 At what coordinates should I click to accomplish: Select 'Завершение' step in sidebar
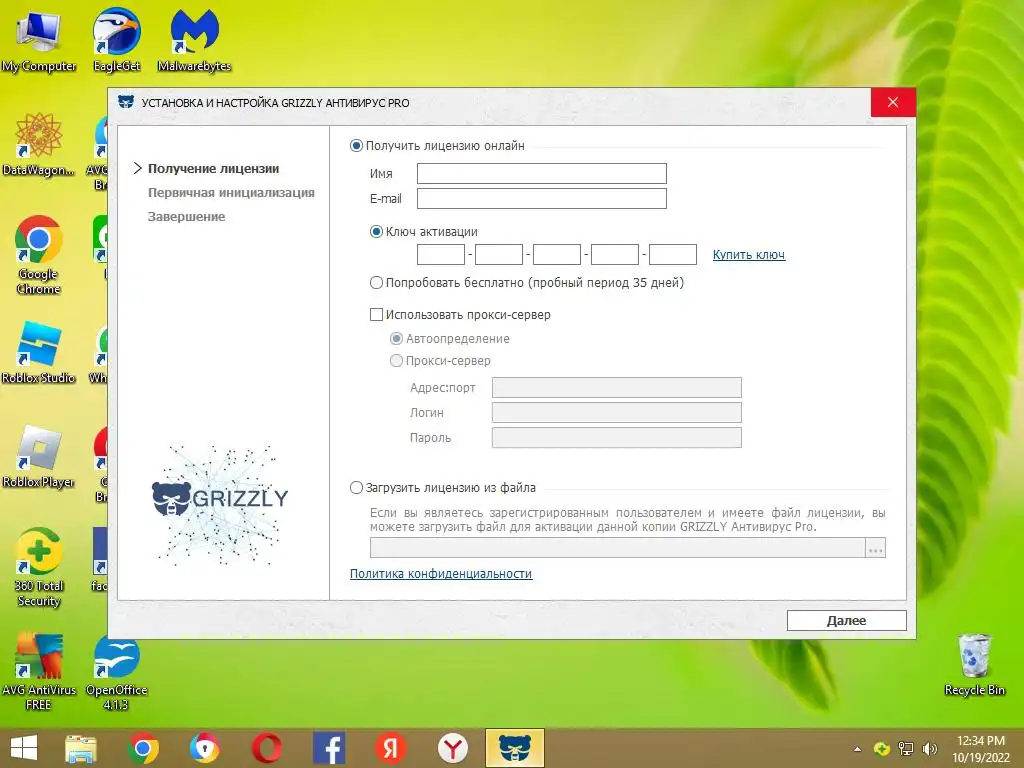pos(186,216)
